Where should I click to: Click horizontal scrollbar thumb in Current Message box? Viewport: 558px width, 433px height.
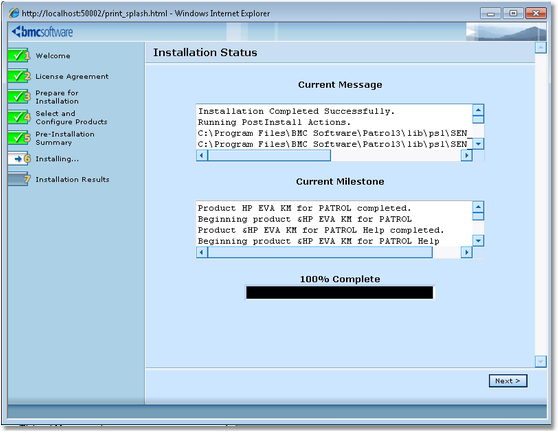(x=269, y=155)
